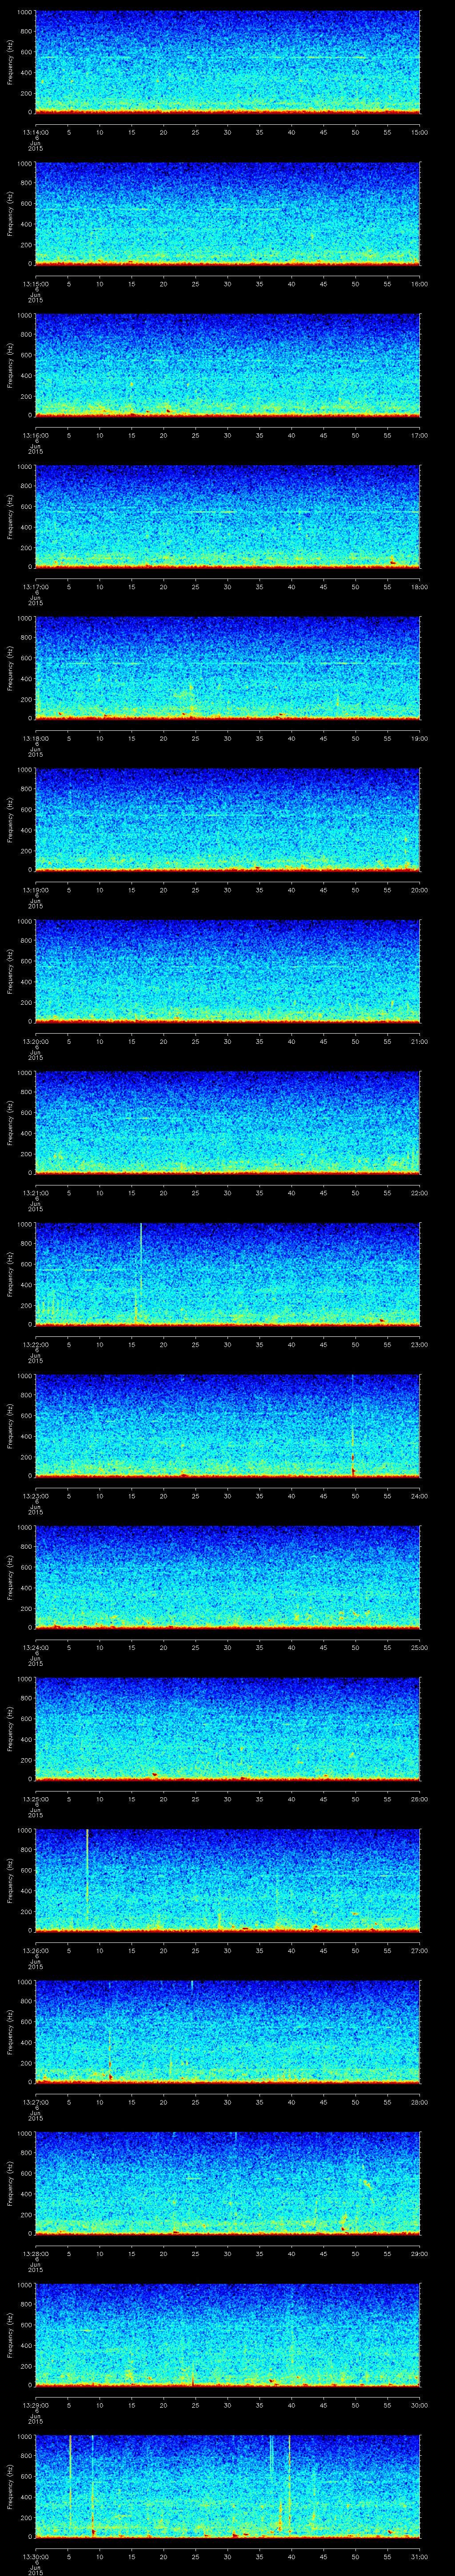This screenshot has height=2576, width=455.
Task: Select the spectrogram panel starting at 13:25:00
Action: pyautogui.click(x=228, y=1729)
